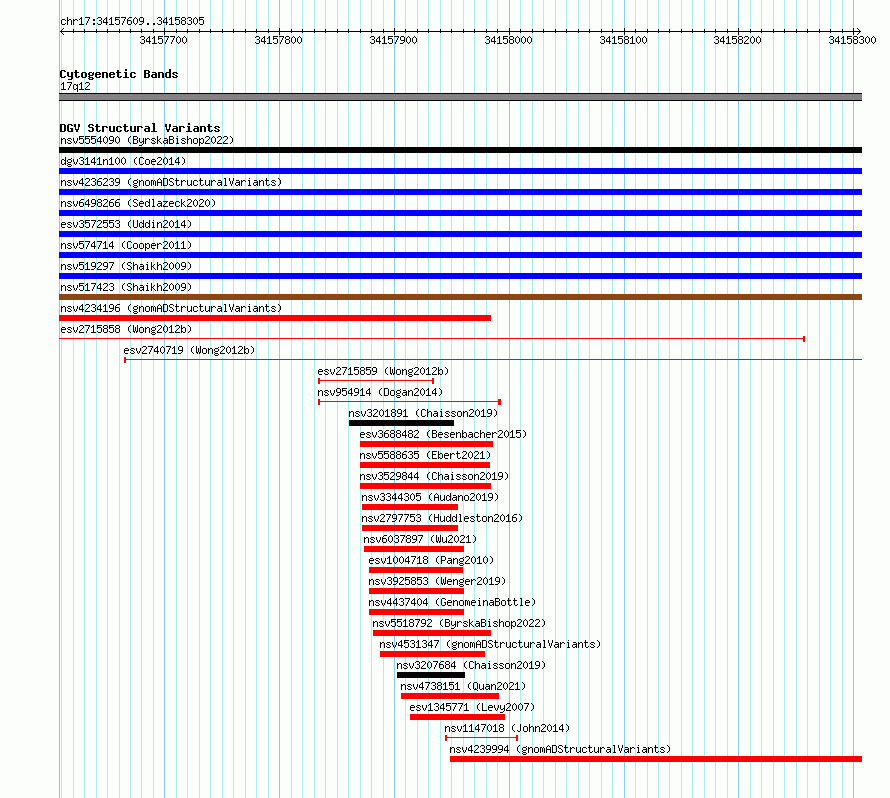The height and width of the screenshot is (798, 890).
Task: Open nsv3925853 (Wenger2019) label
Action: 437,581
